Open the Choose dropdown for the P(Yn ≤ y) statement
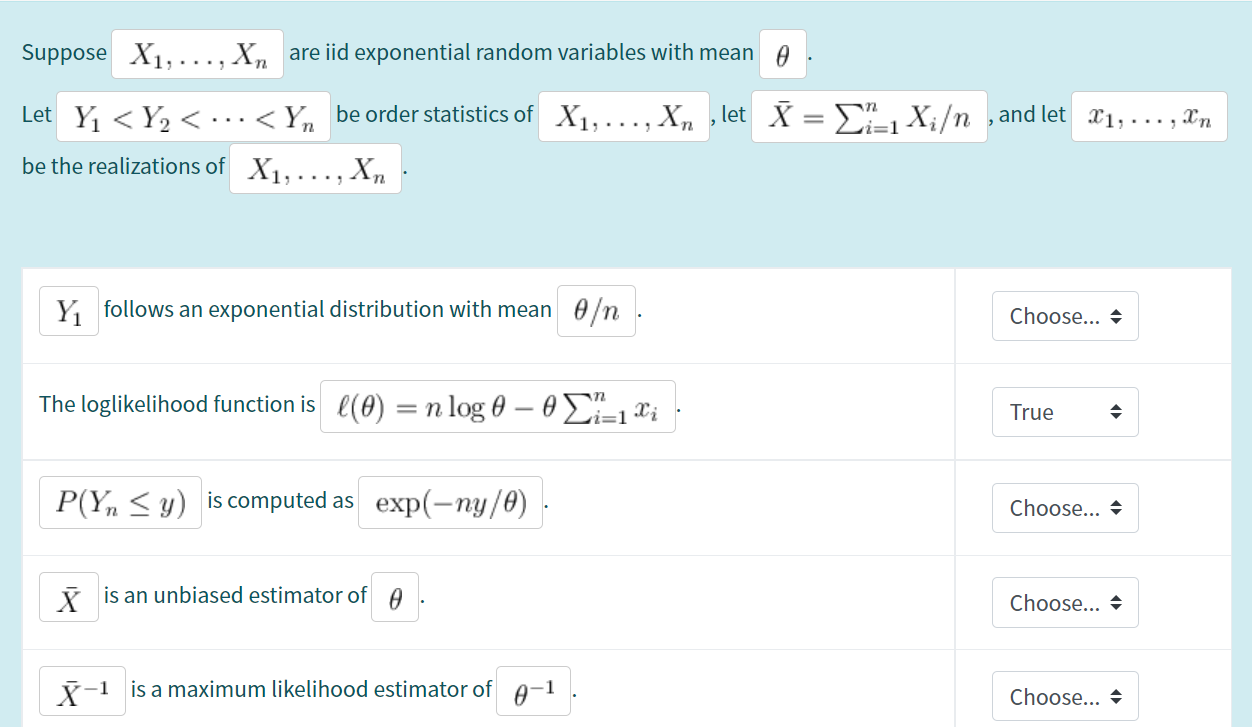 point(1064,507)
